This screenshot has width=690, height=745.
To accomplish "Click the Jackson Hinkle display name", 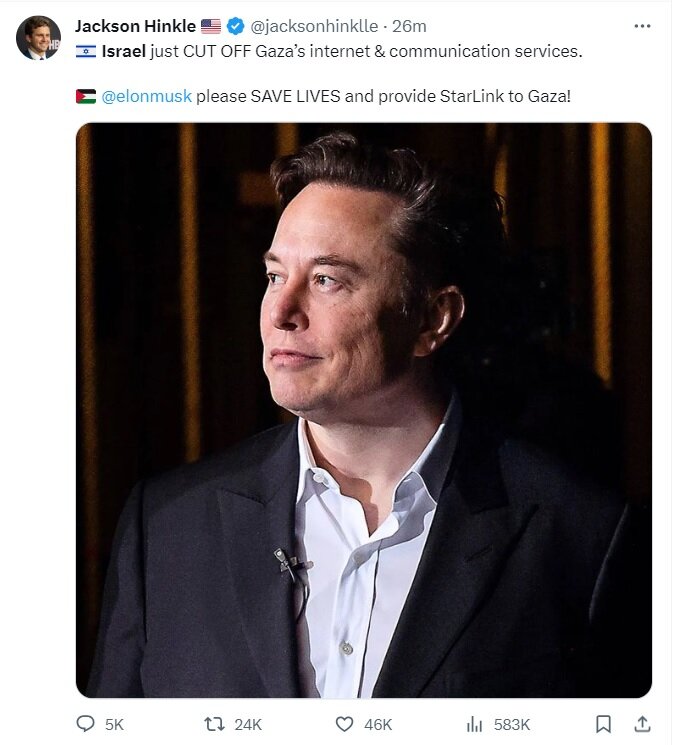I will 135,27.
